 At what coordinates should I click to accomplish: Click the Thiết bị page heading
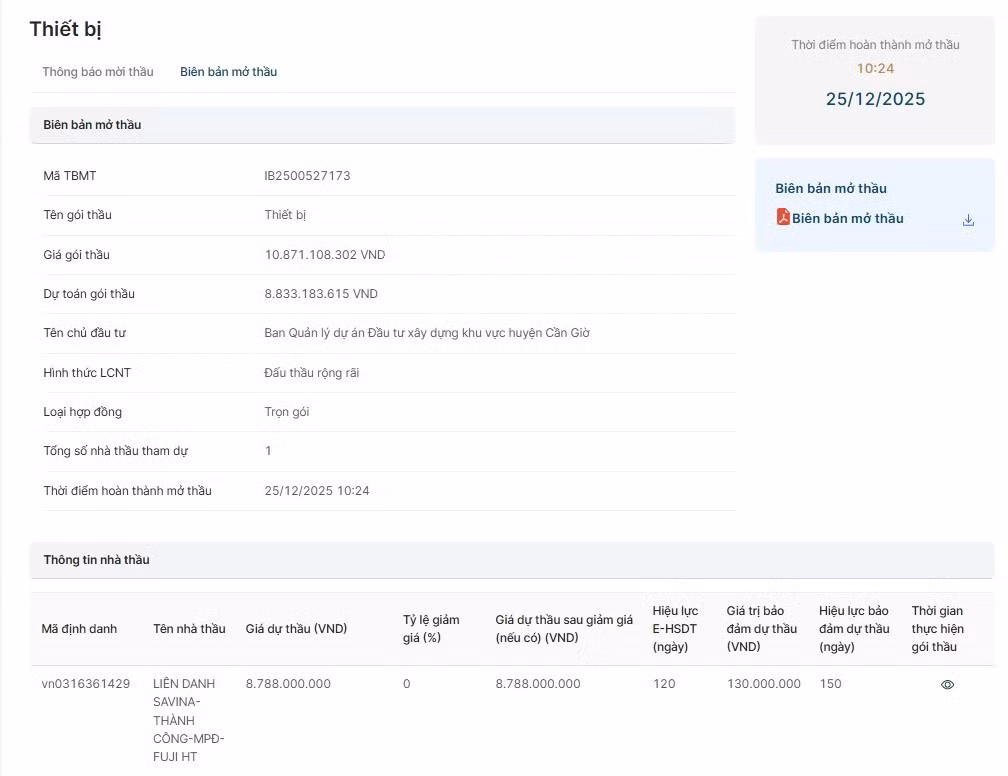pos(66,29)
